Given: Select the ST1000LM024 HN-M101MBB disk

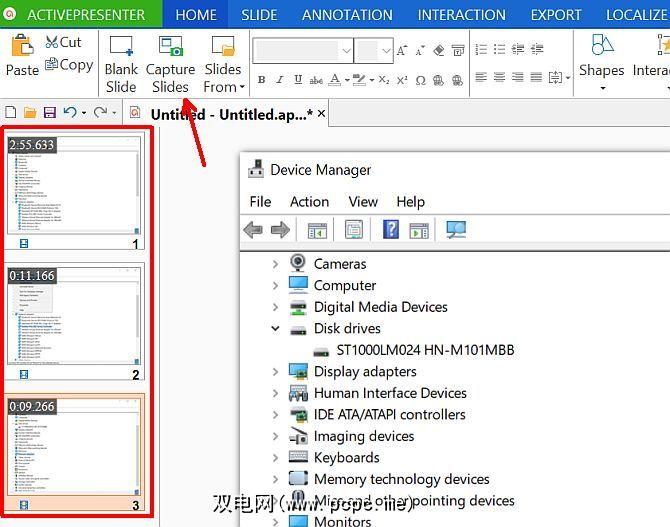Looking at the screenshot, I should pyautogui.click(x=414, y=350).
